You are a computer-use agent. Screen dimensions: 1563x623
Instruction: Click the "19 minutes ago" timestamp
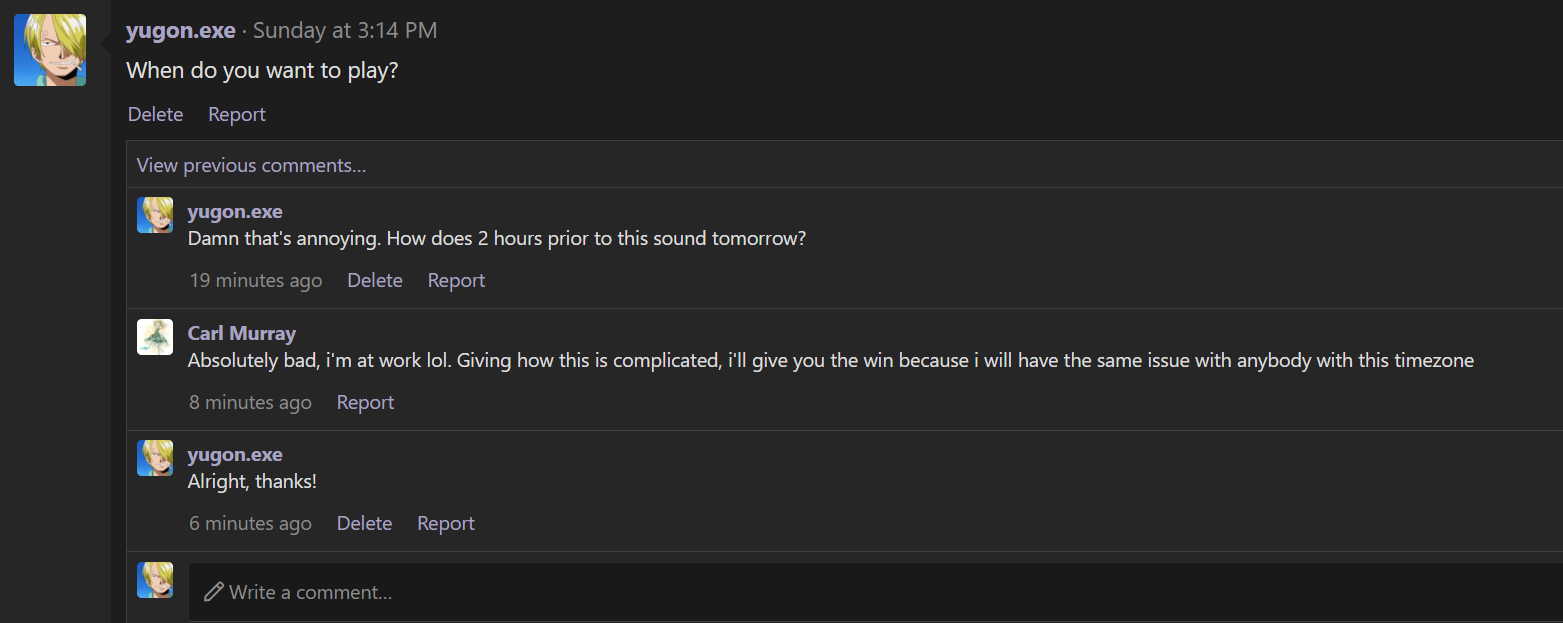point(255,280)
